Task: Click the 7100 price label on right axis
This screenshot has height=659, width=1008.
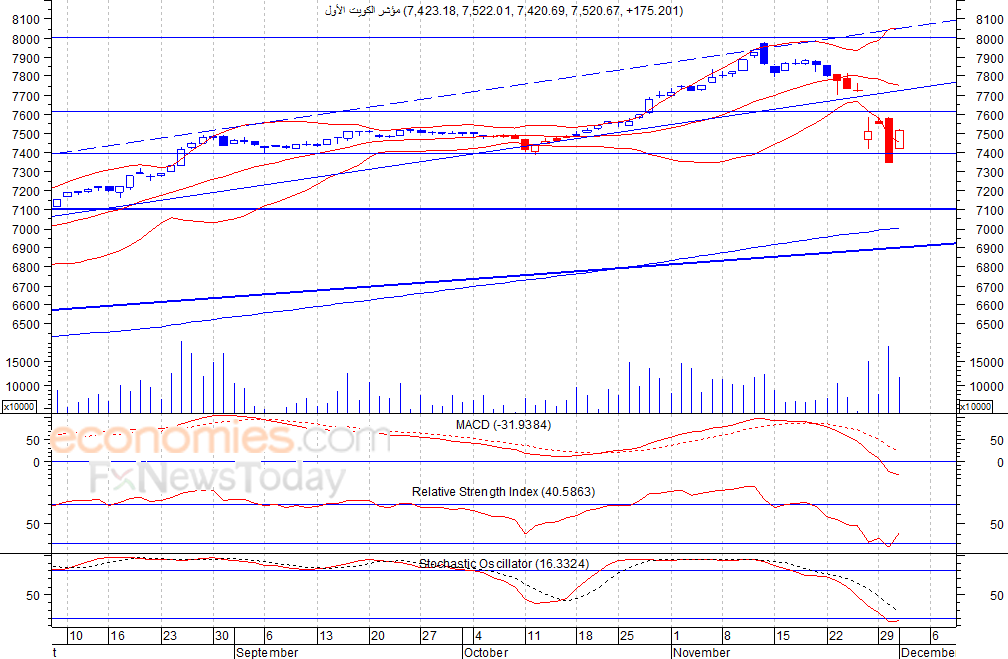Action: [989, 210]
